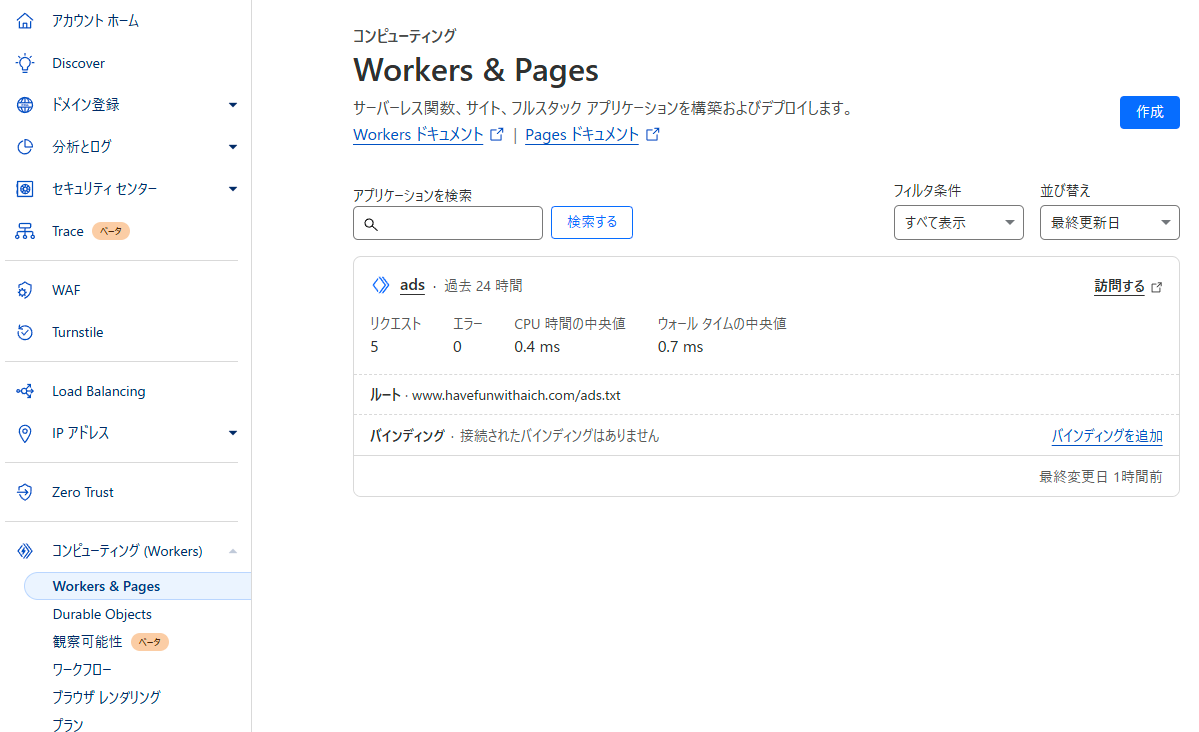Open the ads worker name link
Screen dimensions: 1199x732
(412, 285)
